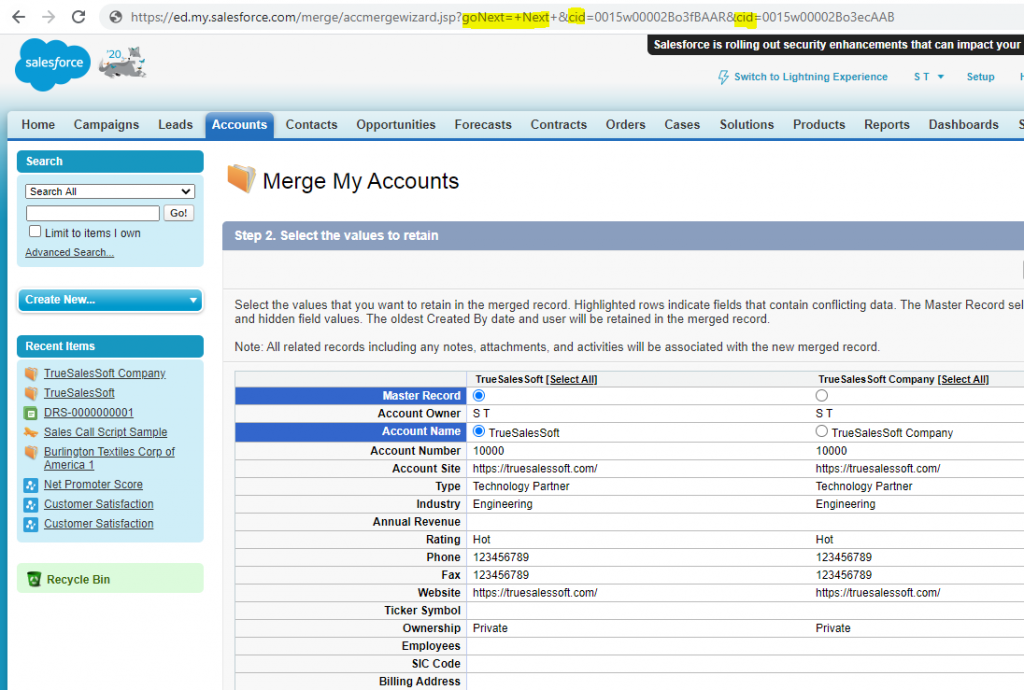
Task: Select TrueSalesSoft Company as the Master Record
Action: pos(822,396)
